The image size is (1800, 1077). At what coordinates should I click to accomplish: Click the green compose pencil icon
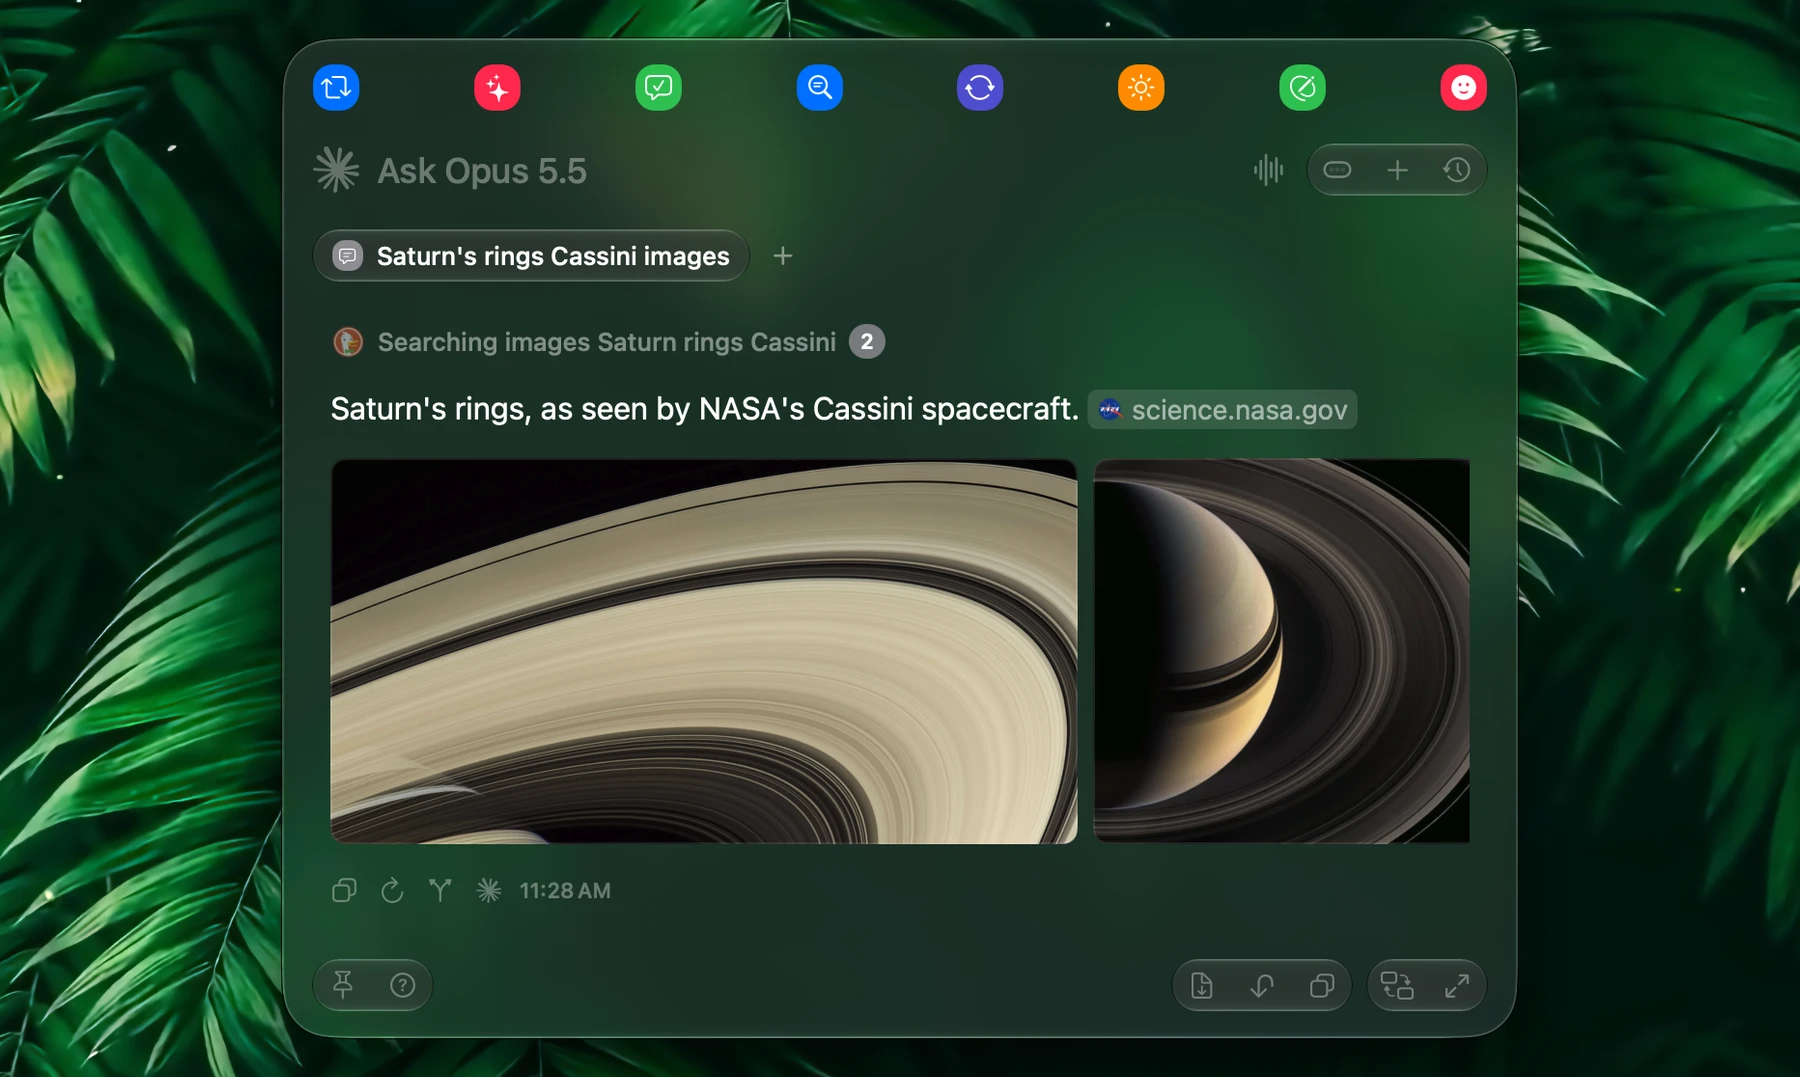click(1302, 88)
